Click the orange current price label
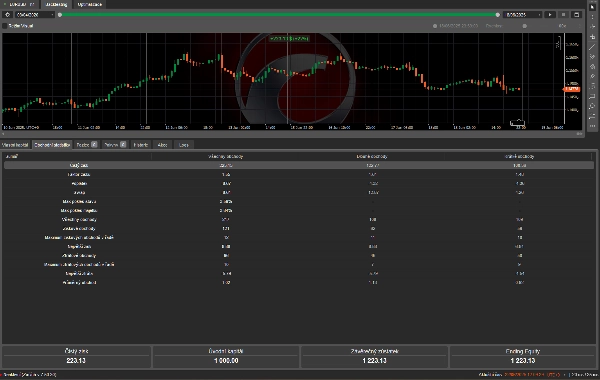The width and height of the screenshot is (600, 380). 572,89
